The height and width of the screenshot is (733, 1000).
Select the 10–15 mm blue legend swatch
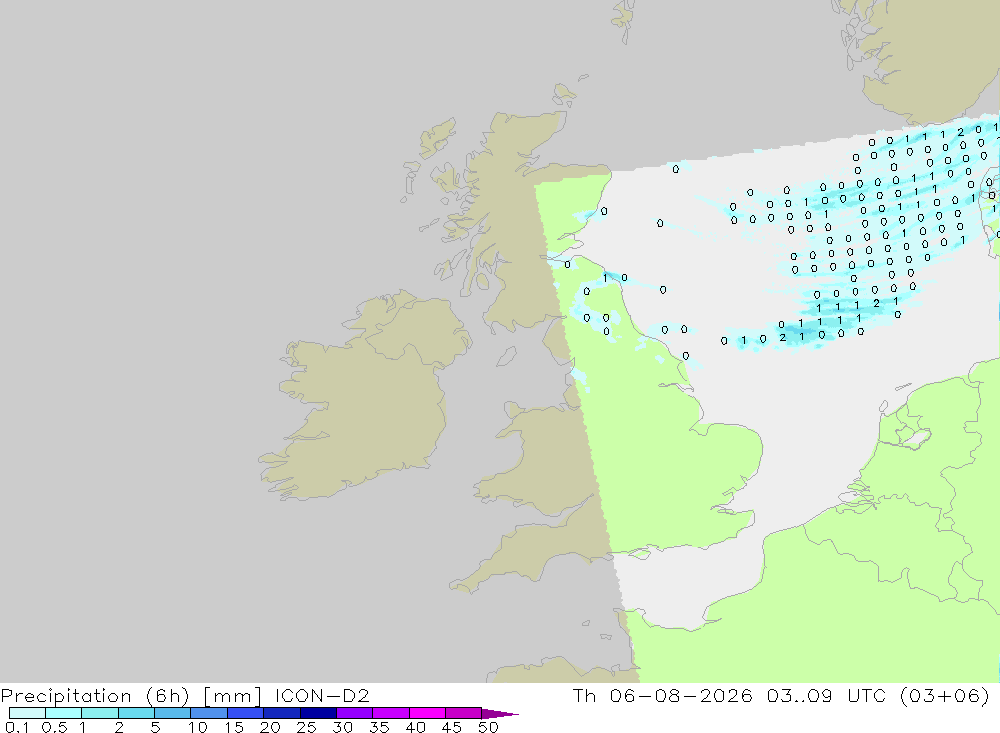[x=209, y=713]
